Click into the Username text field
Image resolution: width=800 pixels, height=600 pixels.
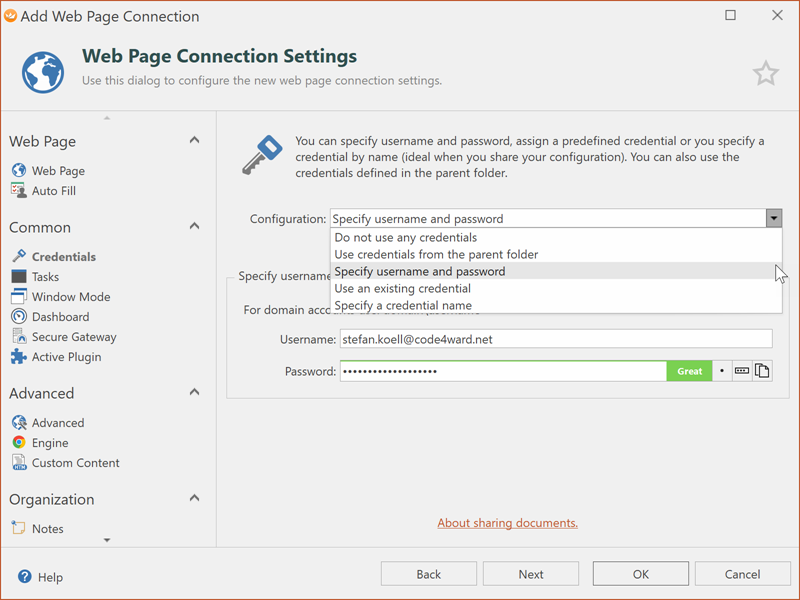[555, 339]
